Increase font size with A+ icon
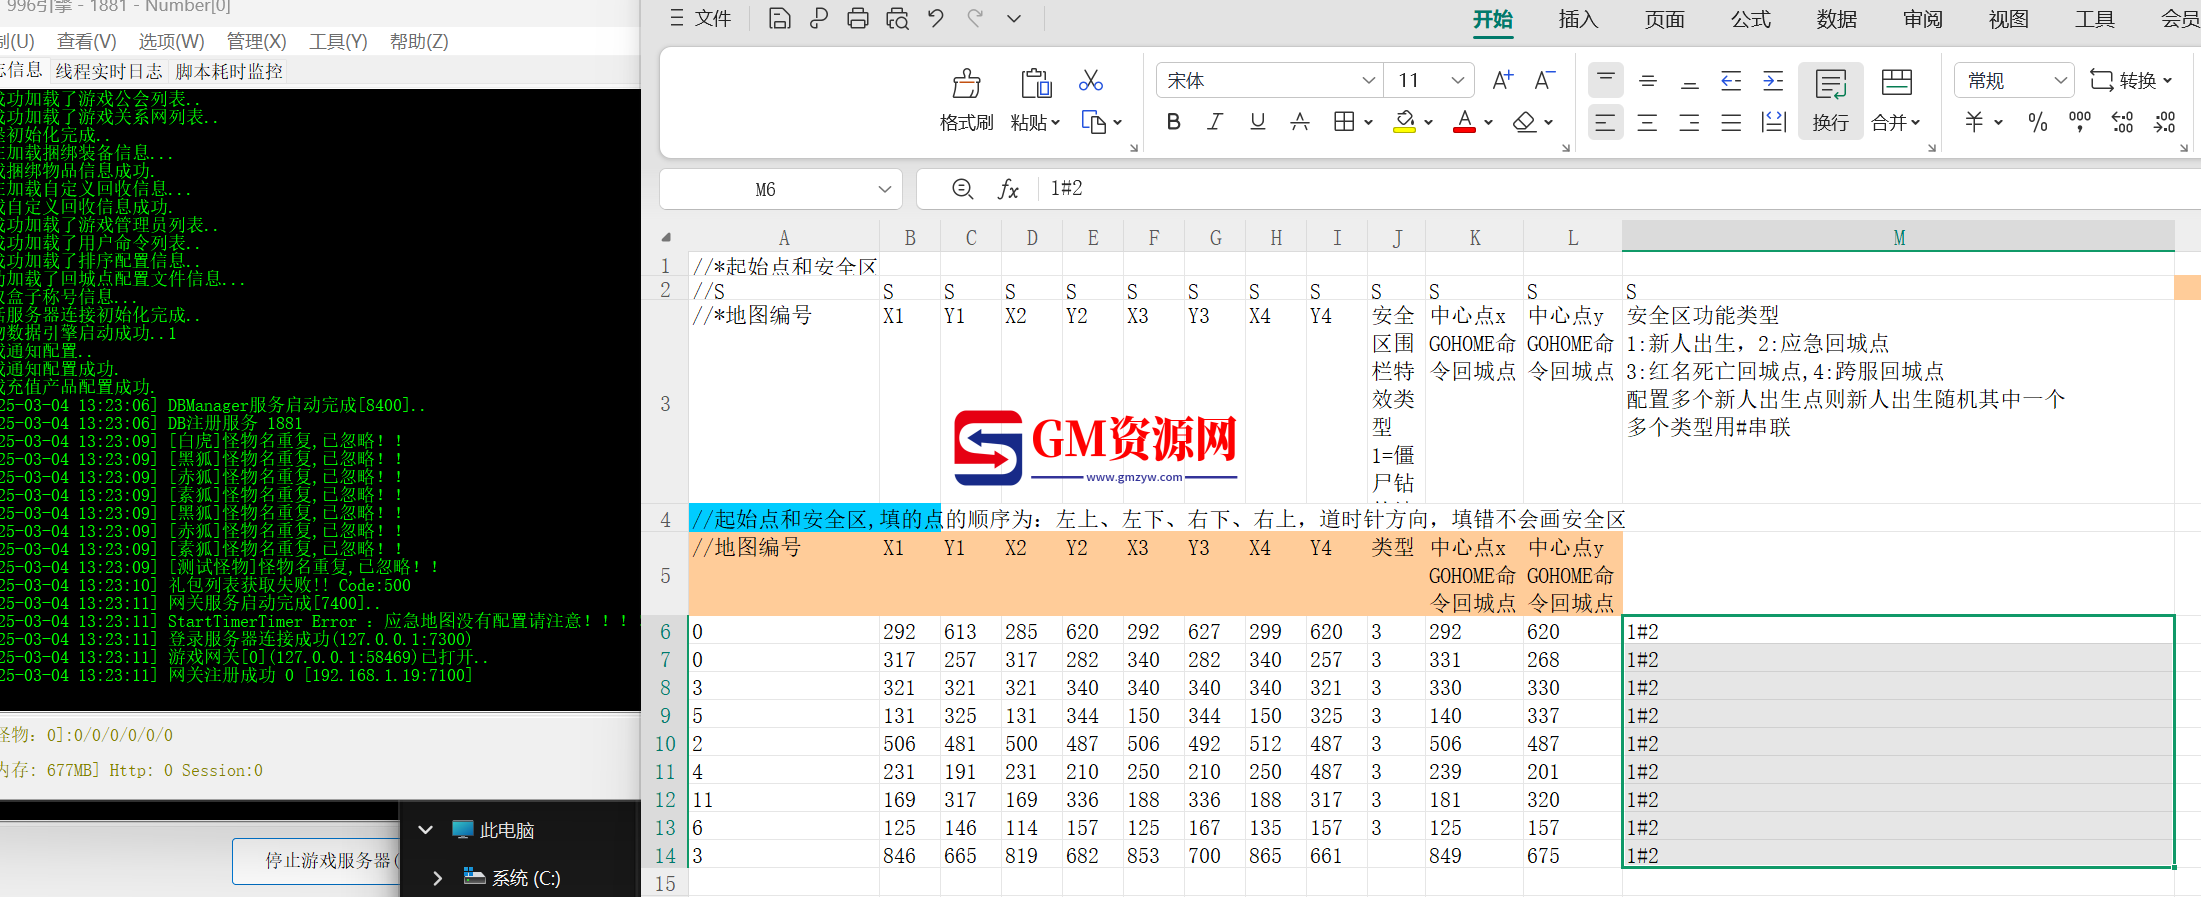Image resolution: width=2201 pixels, height=897 pixels. [x=1502, y=80]
